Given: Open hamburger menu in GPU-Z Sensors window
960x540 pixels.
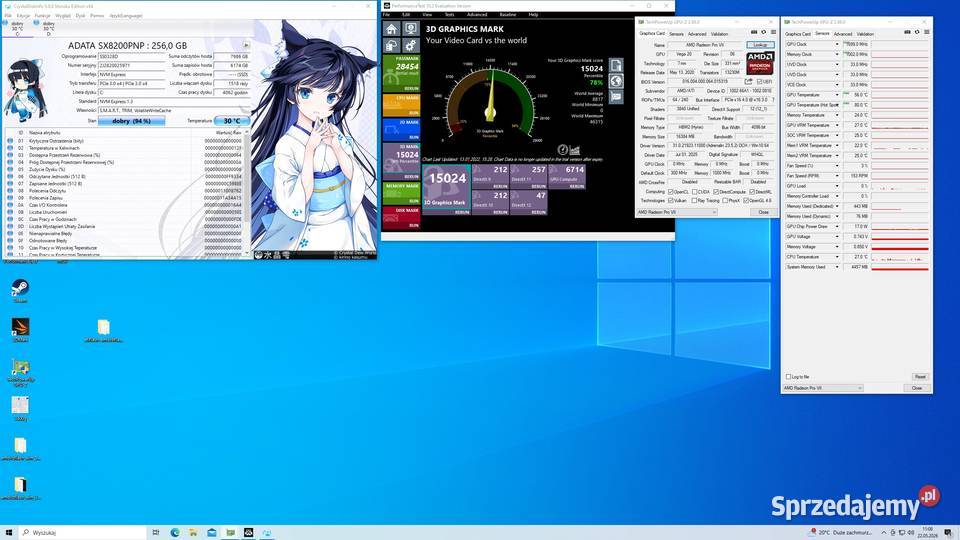Looking at the screenshot, I should pos(927,32).
